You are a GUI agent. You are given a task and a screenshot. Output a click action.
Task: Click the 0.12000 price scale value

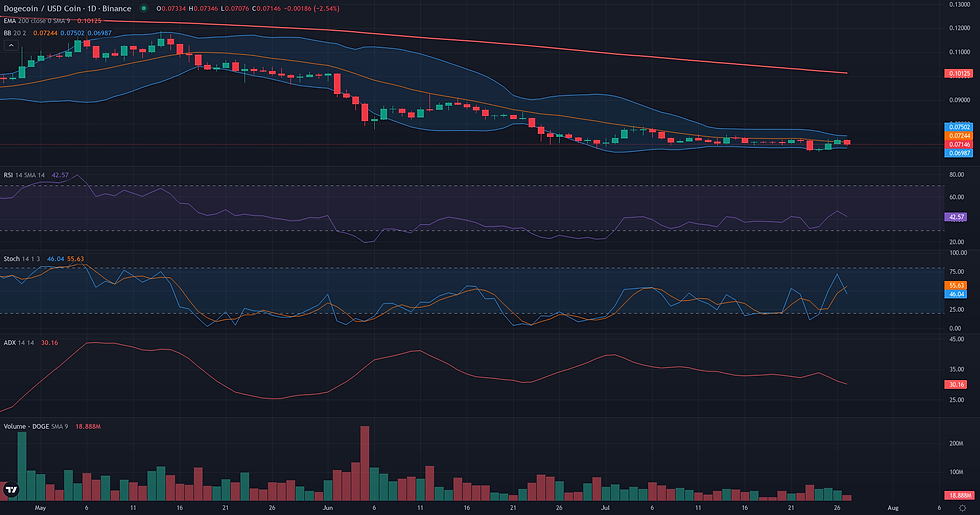click(959, 28)
